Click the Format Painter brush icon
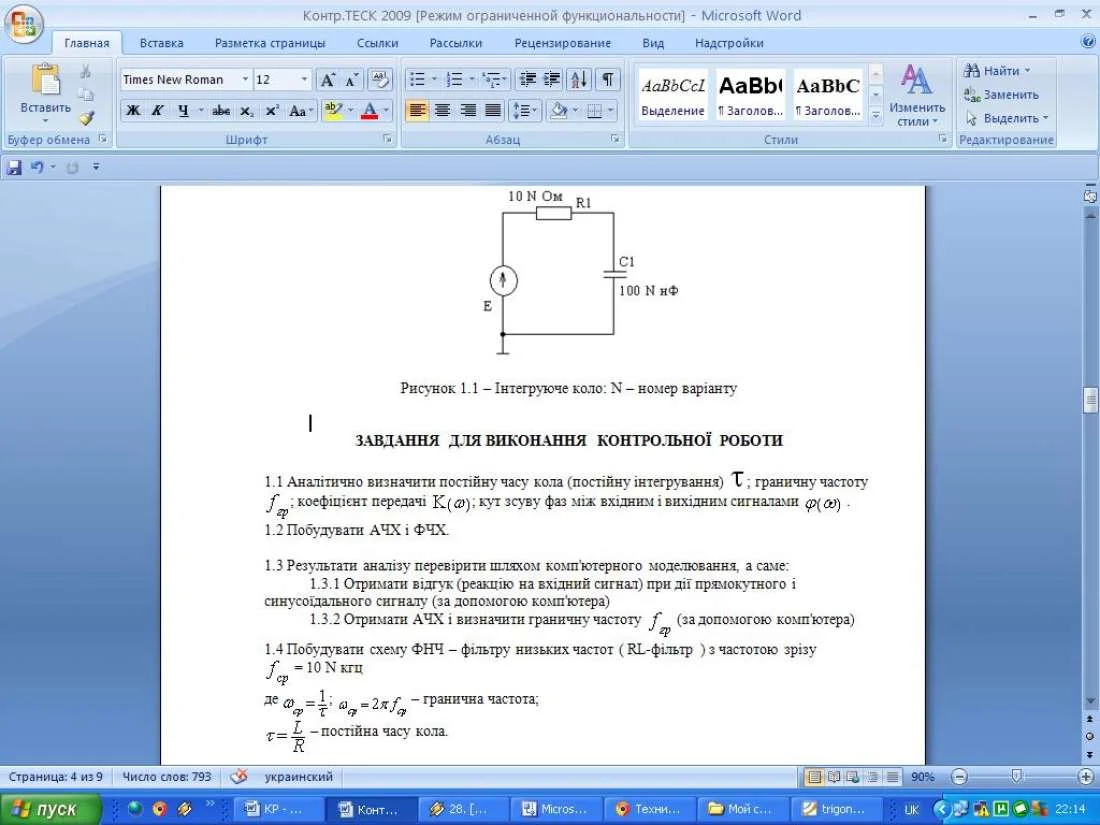Image resolution: width=1100 pixels, height=825 pixels. click(x=86, y=118)
